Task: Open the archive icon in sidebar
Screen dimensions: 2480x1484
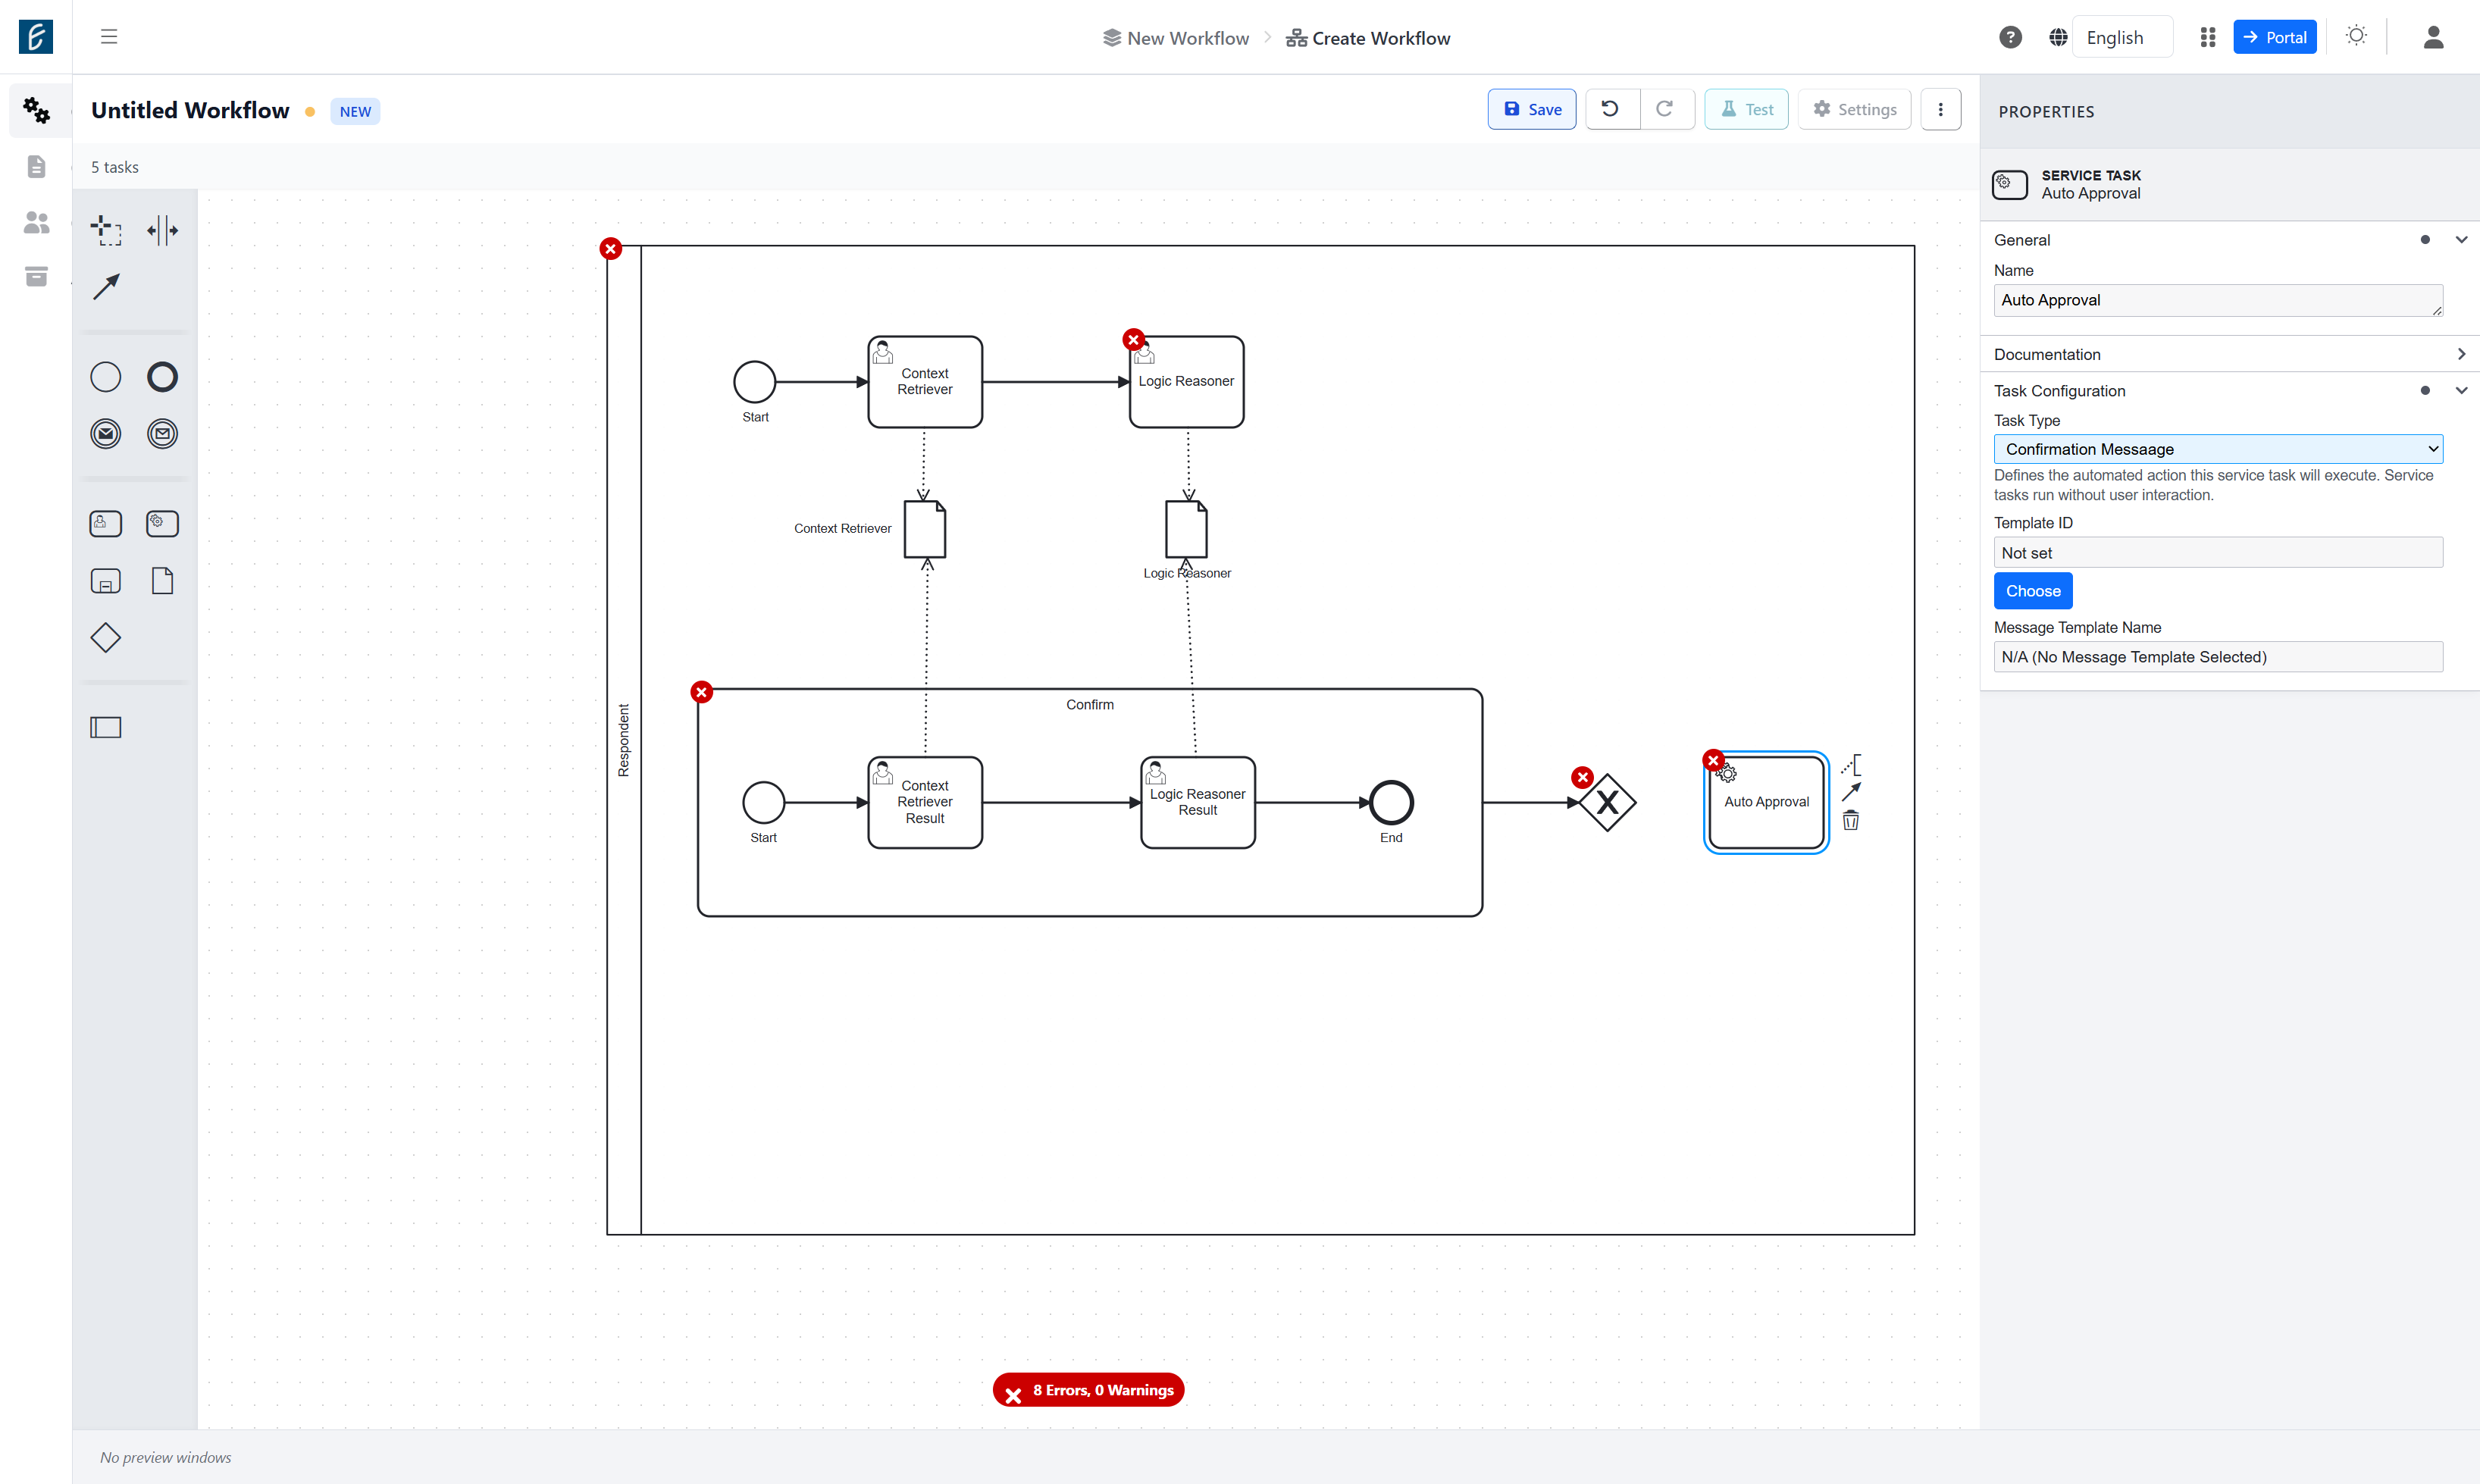Action: [x=37, y=277]
